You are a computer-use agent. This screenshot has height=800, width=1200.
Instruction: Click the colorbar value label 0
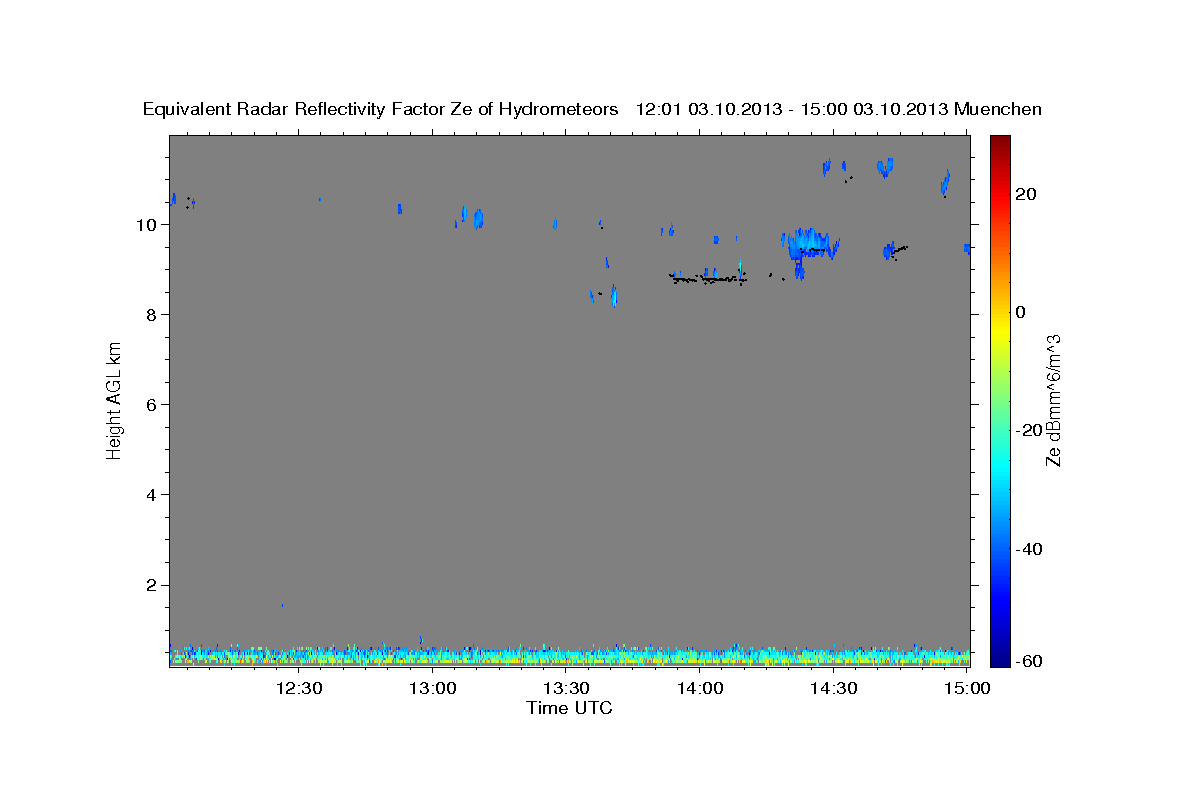tap(1022, 312)
